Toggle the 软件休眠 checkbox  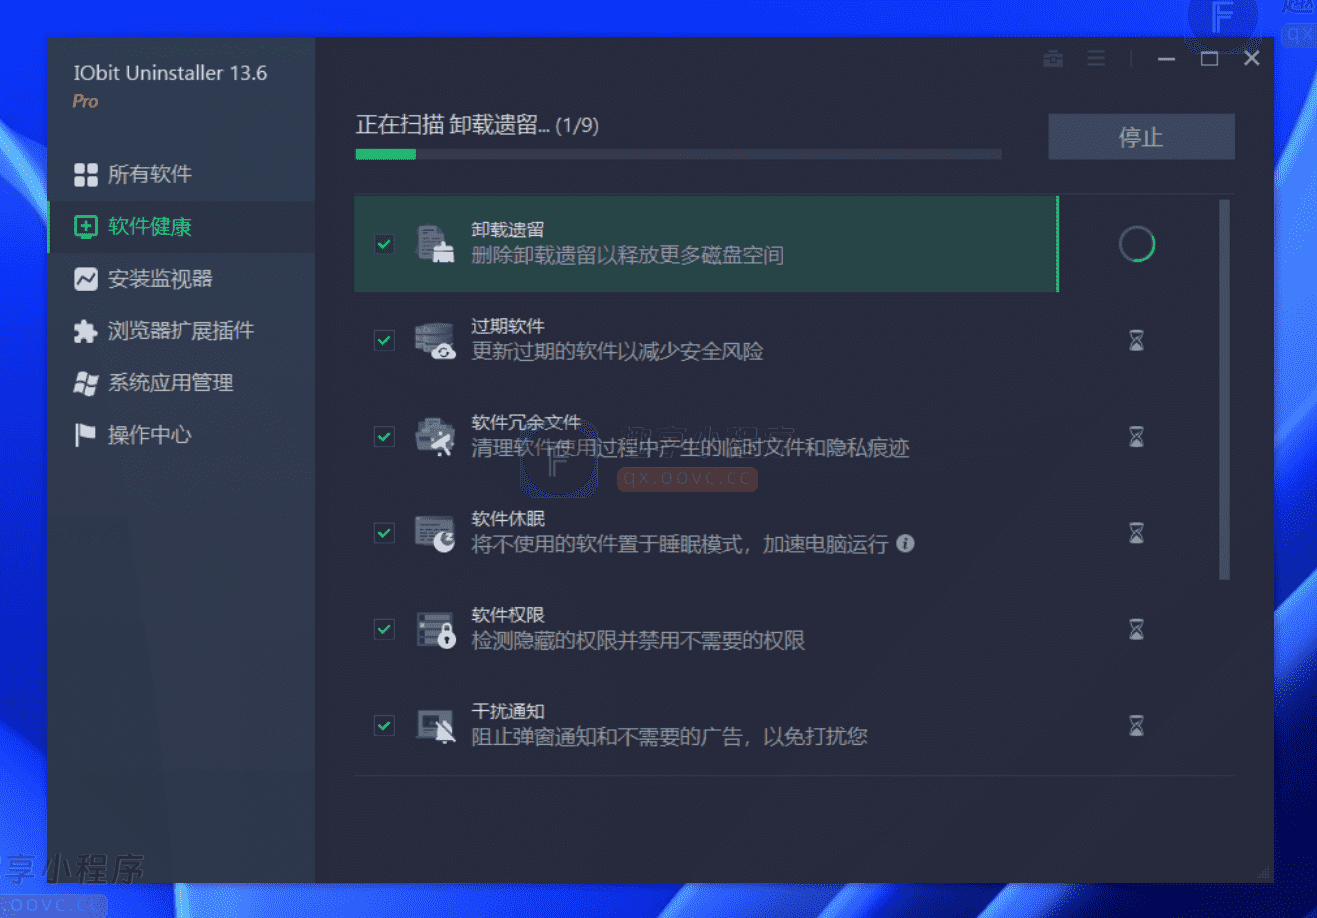coord(384,532)
